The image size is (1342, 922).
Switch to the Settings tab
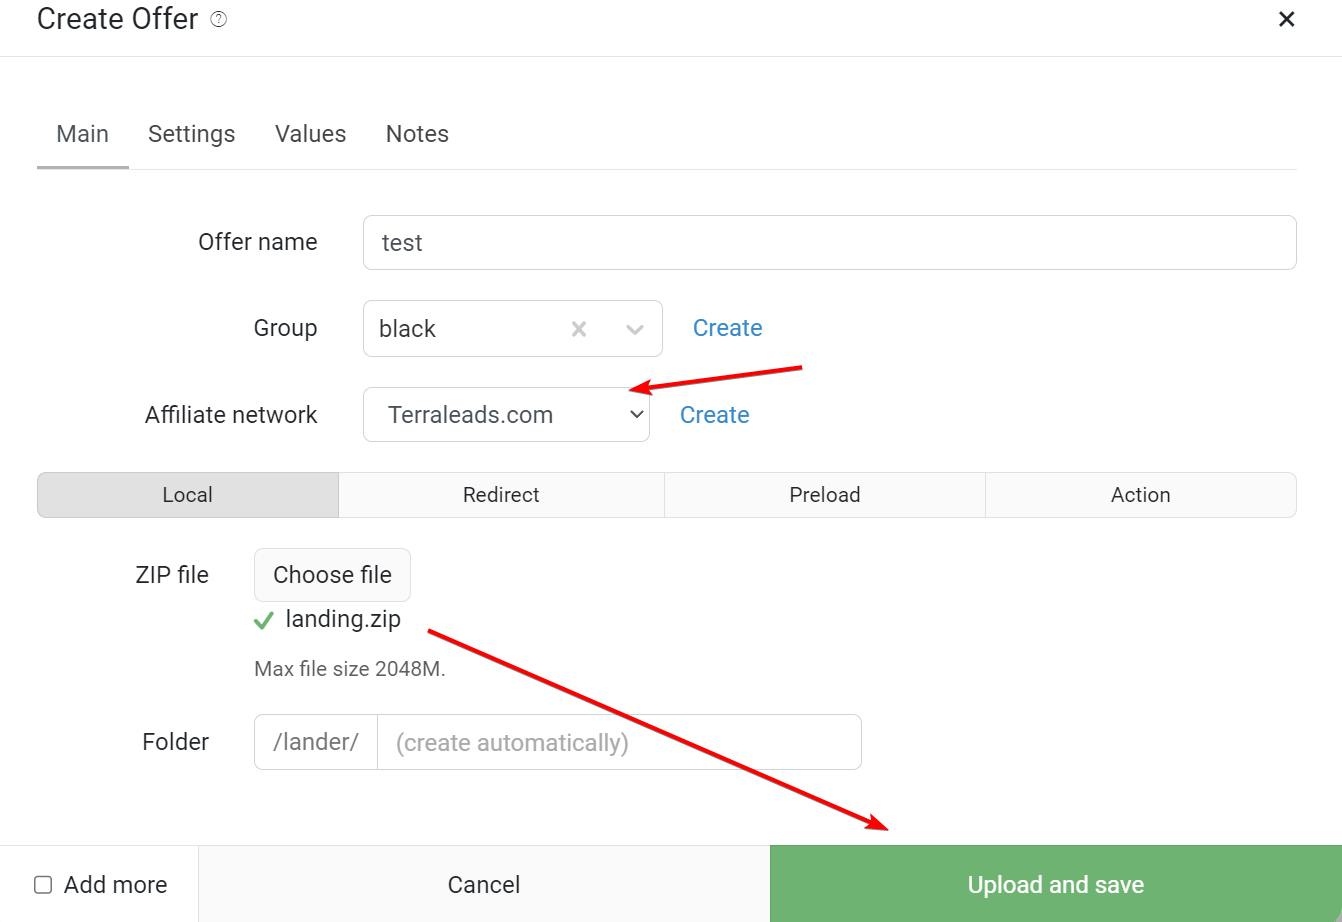192,134
